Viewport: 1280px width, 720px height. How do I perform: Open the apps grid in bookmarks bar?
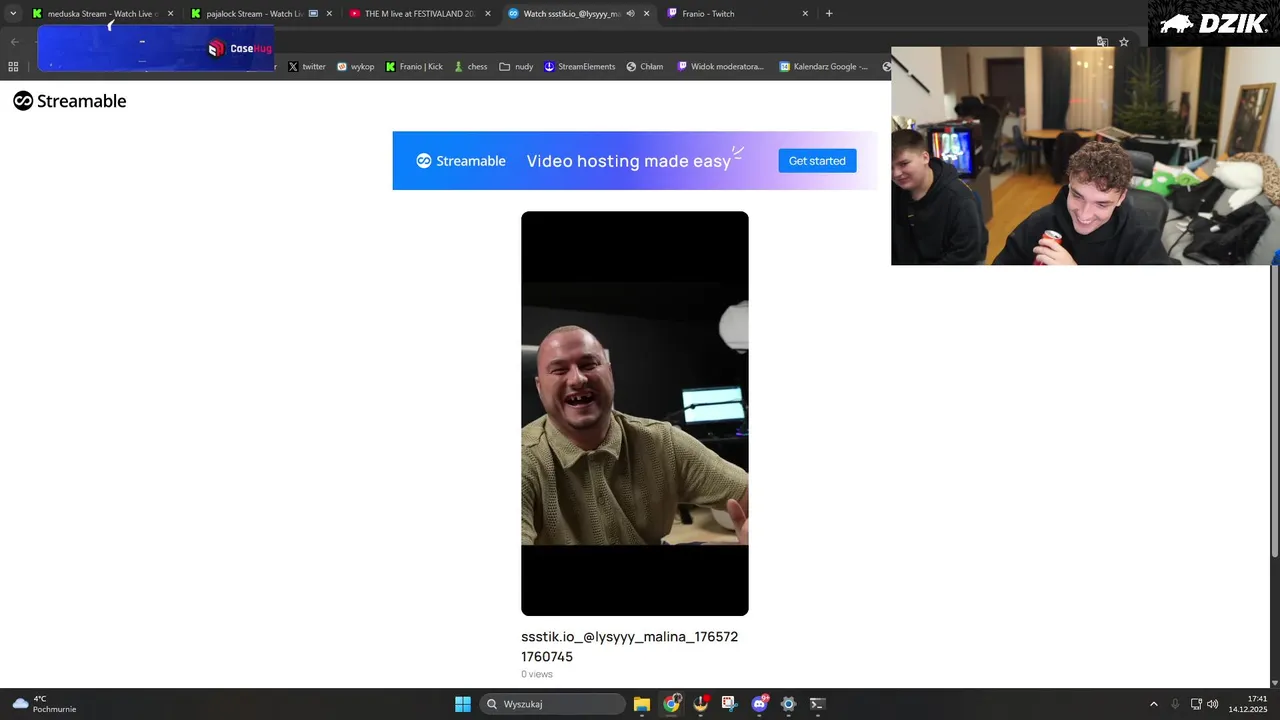point(13,67)
